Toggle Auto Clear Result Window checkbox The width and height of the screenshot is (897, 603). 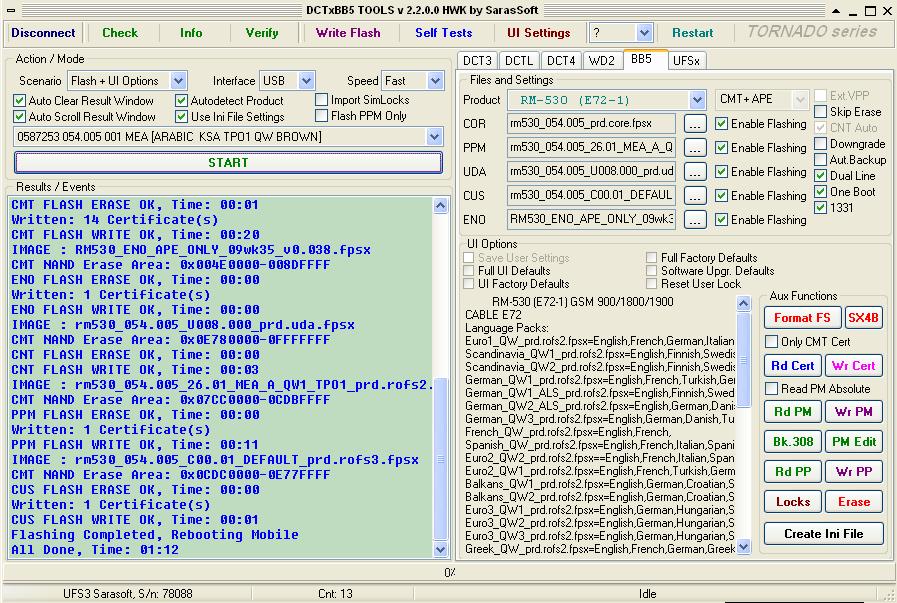[19, 101]
